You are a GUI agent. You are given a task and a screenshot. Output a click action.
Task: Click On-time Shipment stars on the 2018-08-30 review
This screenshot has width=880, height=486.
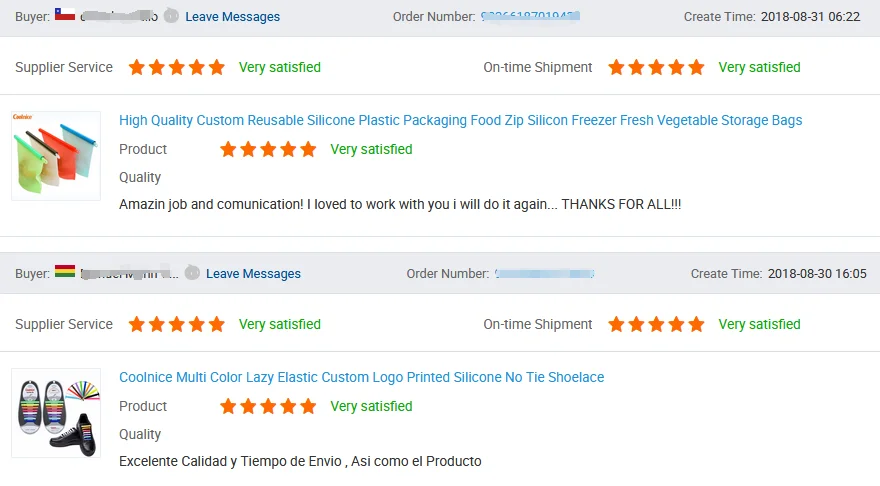(656, 325)
